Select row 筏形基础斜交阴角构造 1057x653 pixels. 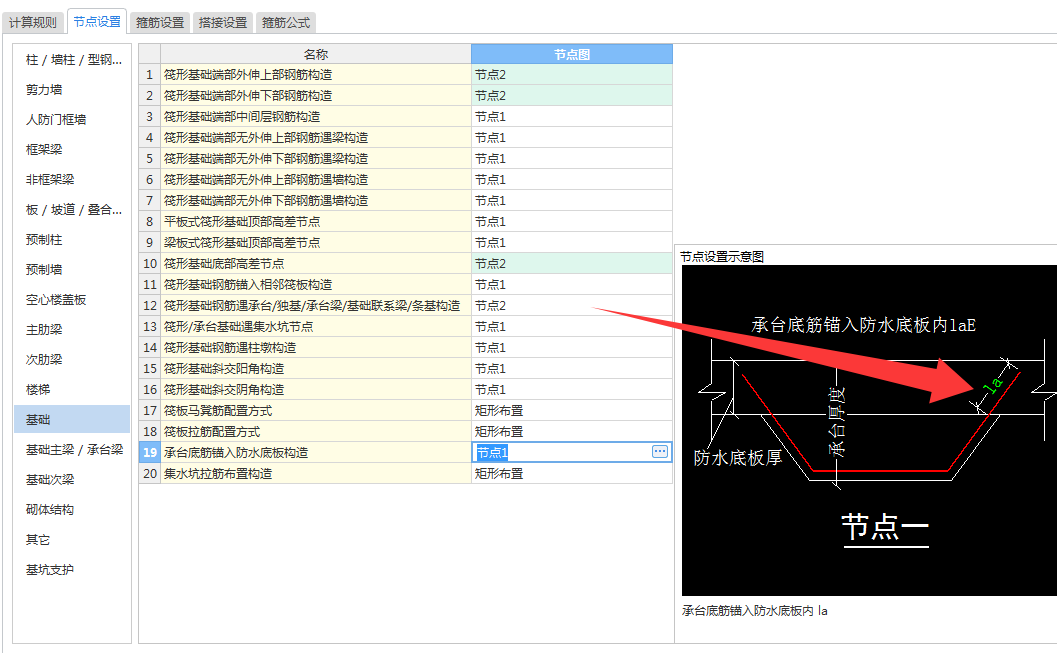click(315, 389)
